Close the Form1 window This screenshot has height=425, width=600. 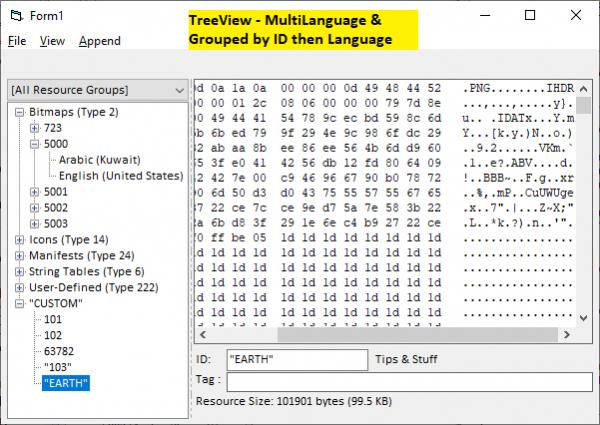tap(576, 15)
